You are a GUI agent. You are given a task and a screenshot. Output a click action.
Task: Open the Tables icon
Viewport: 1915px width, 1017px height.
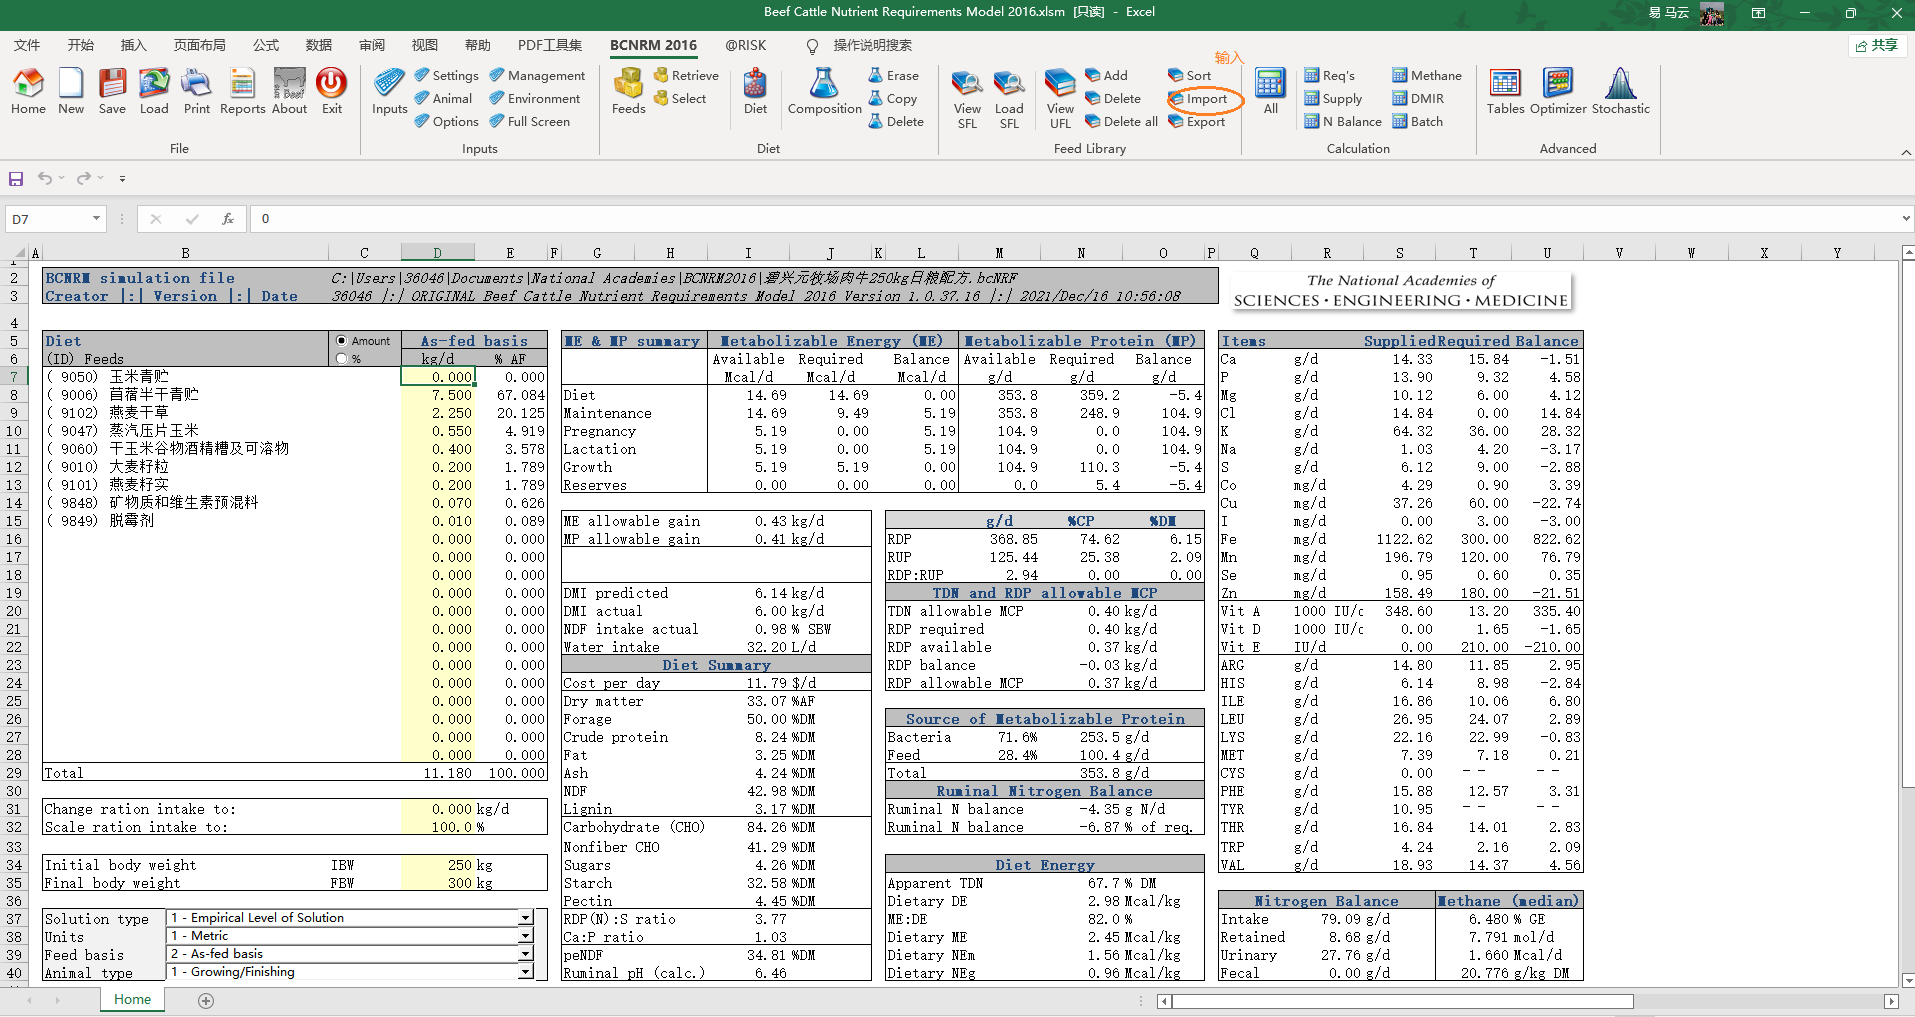coord(1505,91)
